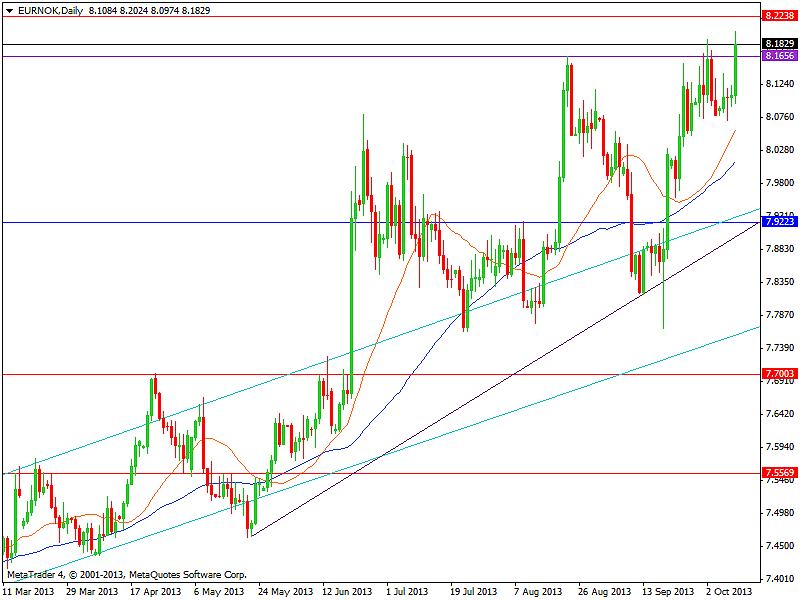Image resolution: width=800 pixels, height=600 pixels.
Task: Select the 7 Aug 2013 date label
Action: click(538, 591)
